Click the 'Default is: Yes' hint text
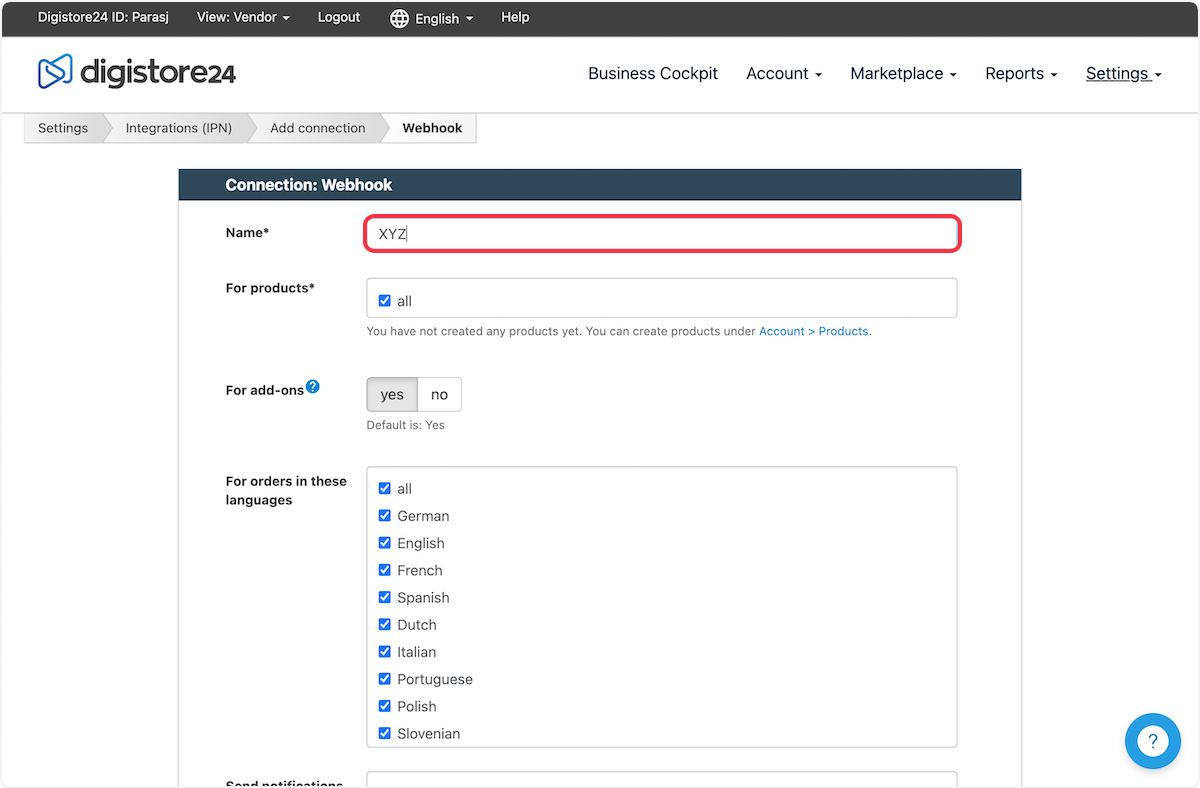 click(x=406, y=425)
